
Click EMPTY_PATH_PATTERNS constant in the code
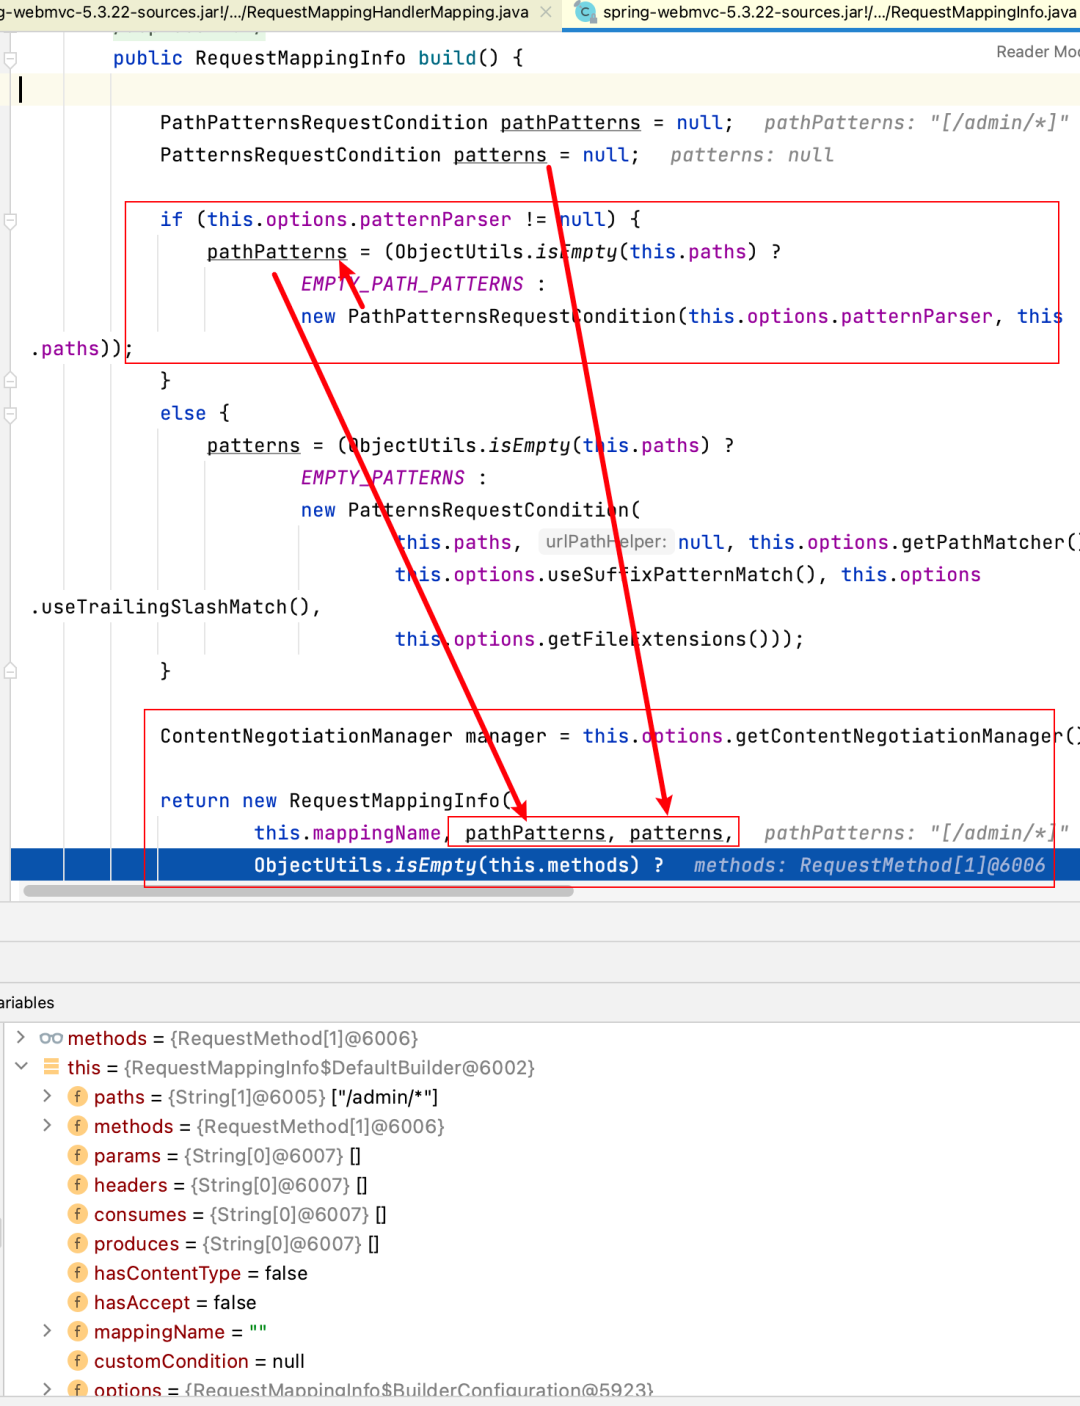(412, 284)
